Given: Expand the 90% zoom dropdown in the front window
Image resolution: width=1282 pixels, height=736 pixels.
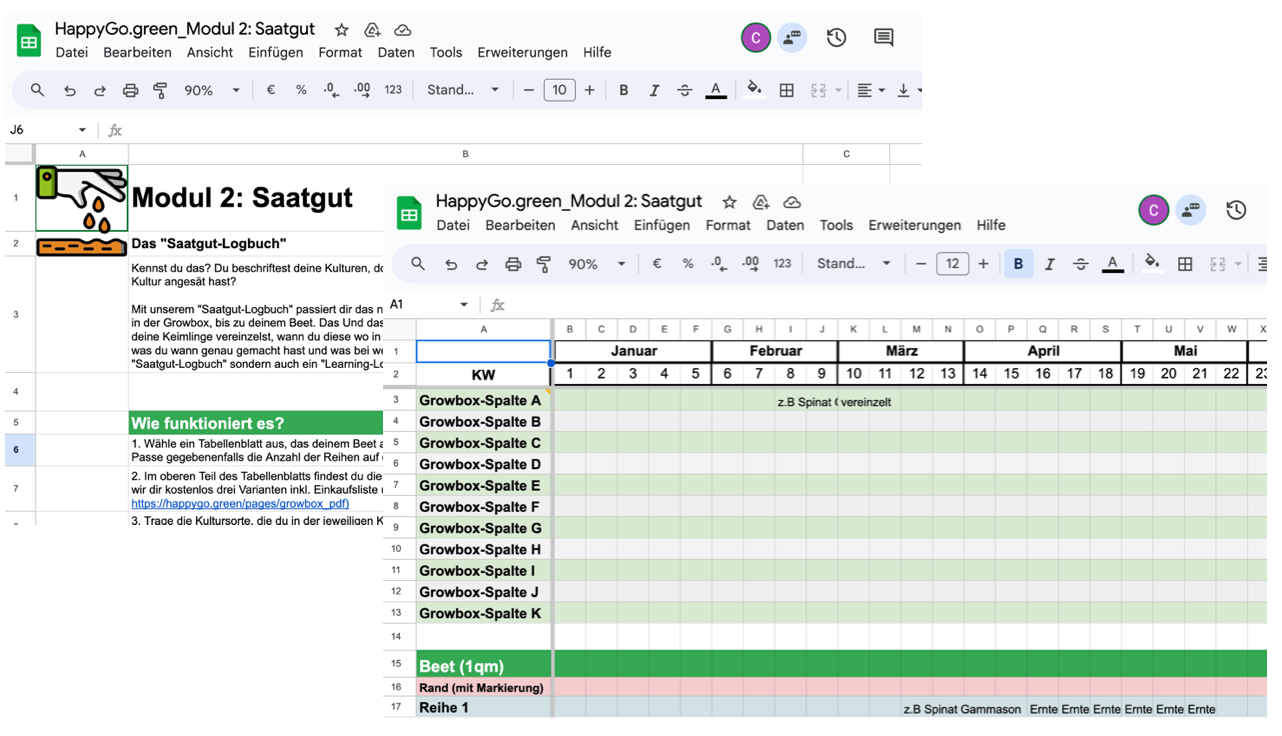Looking at the screenshot, I should (x=621, y=264).
